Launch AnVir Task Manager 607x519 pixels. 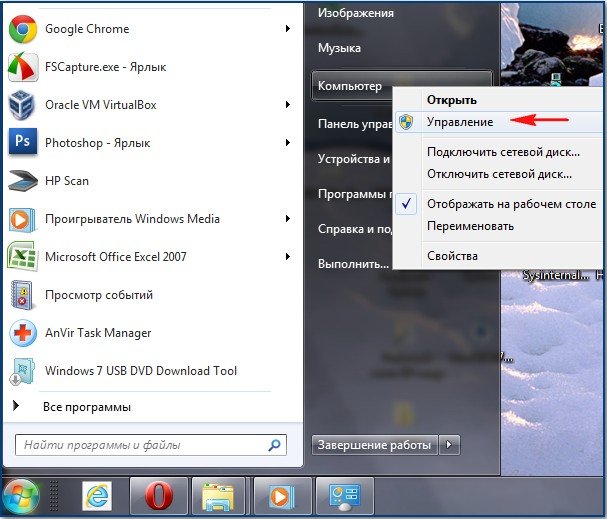98,333
